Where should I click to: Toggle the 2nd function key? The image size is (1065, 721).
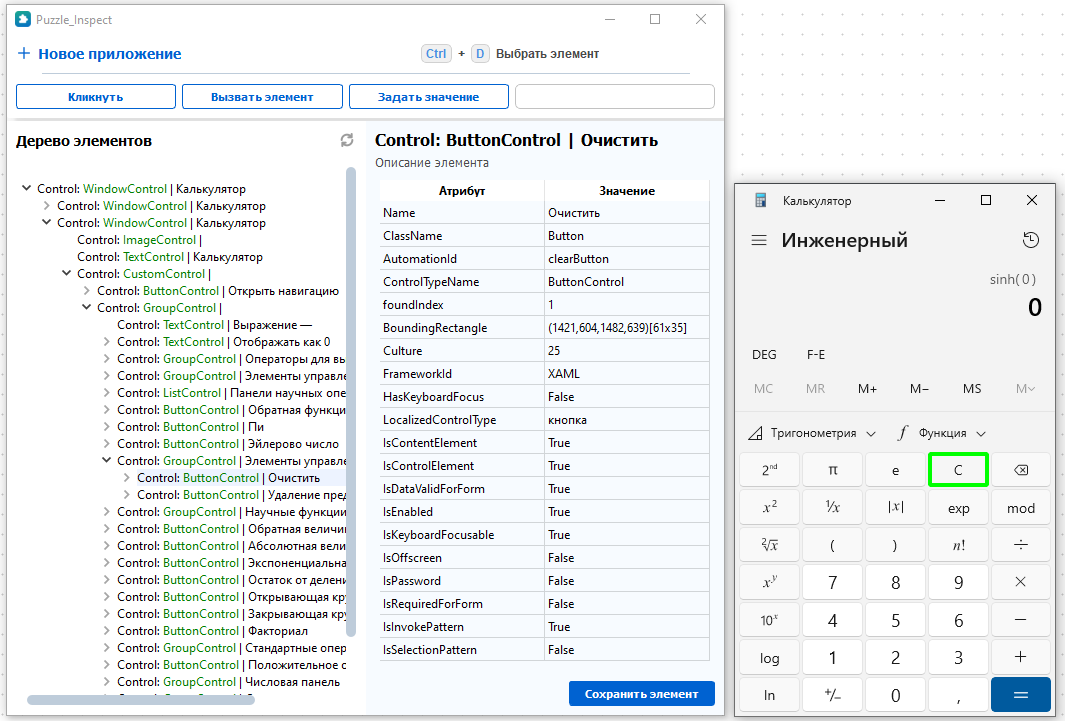[769, 470]
